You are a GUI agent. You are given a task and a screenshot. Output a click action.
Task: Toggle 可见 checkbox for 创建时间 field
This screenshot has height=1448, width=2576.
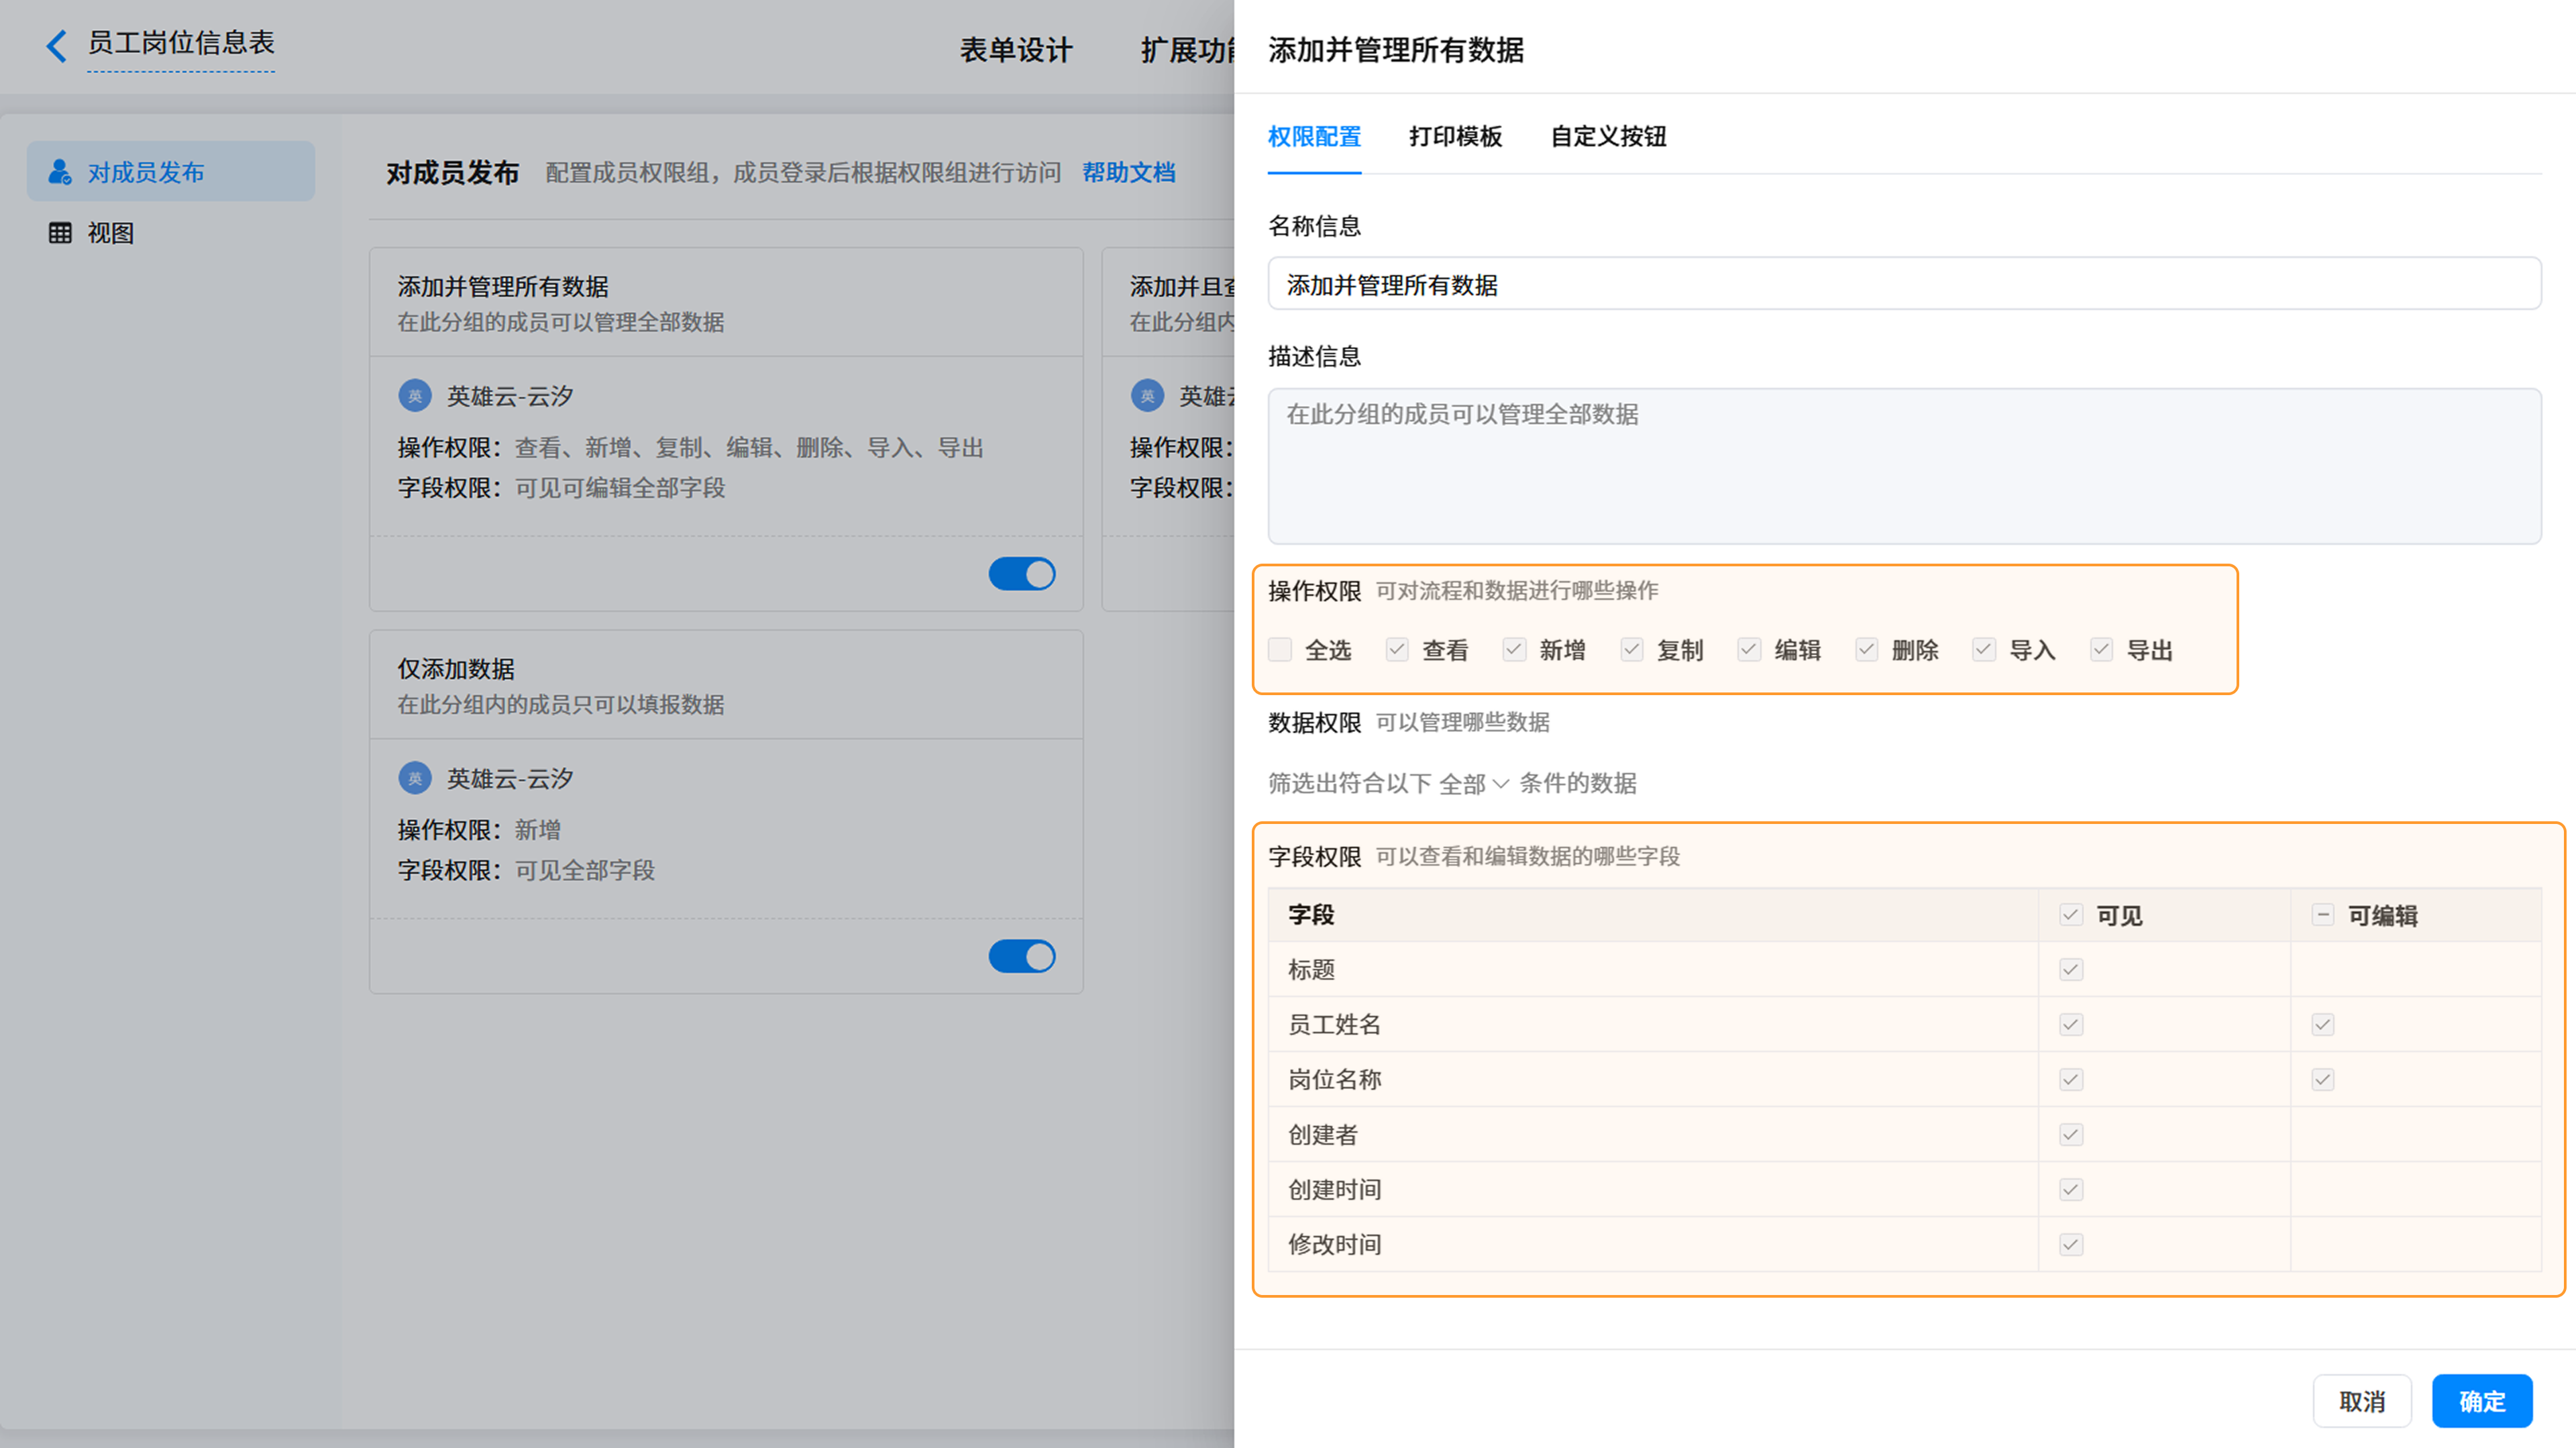(x=2071, y=1190)
